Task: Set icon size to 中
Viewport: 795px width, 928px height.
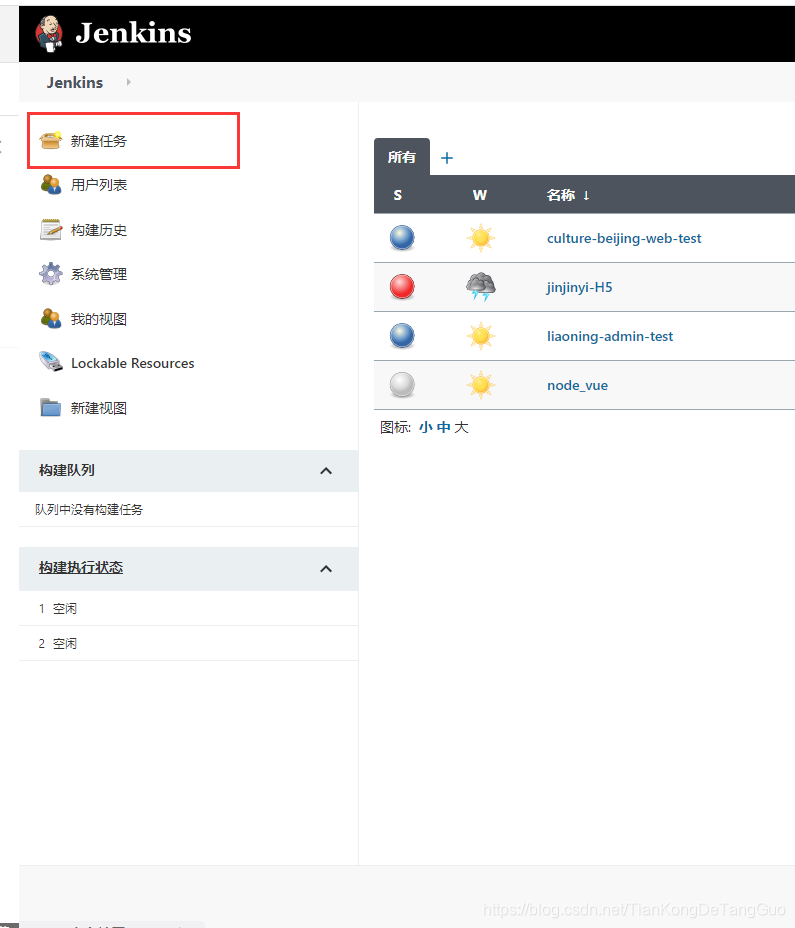Action: tap(443, 427)
